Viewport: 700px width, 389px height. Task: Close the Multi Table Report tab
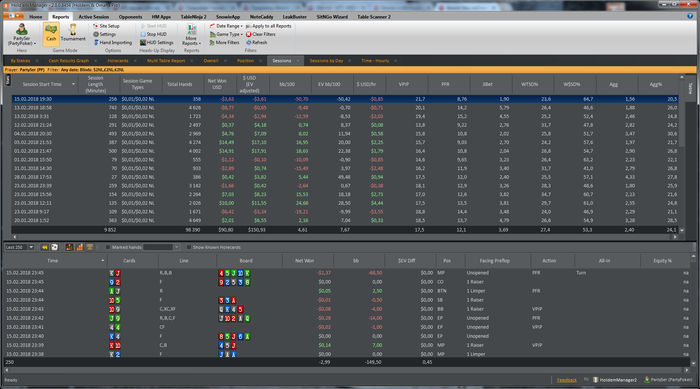(192, 61)
